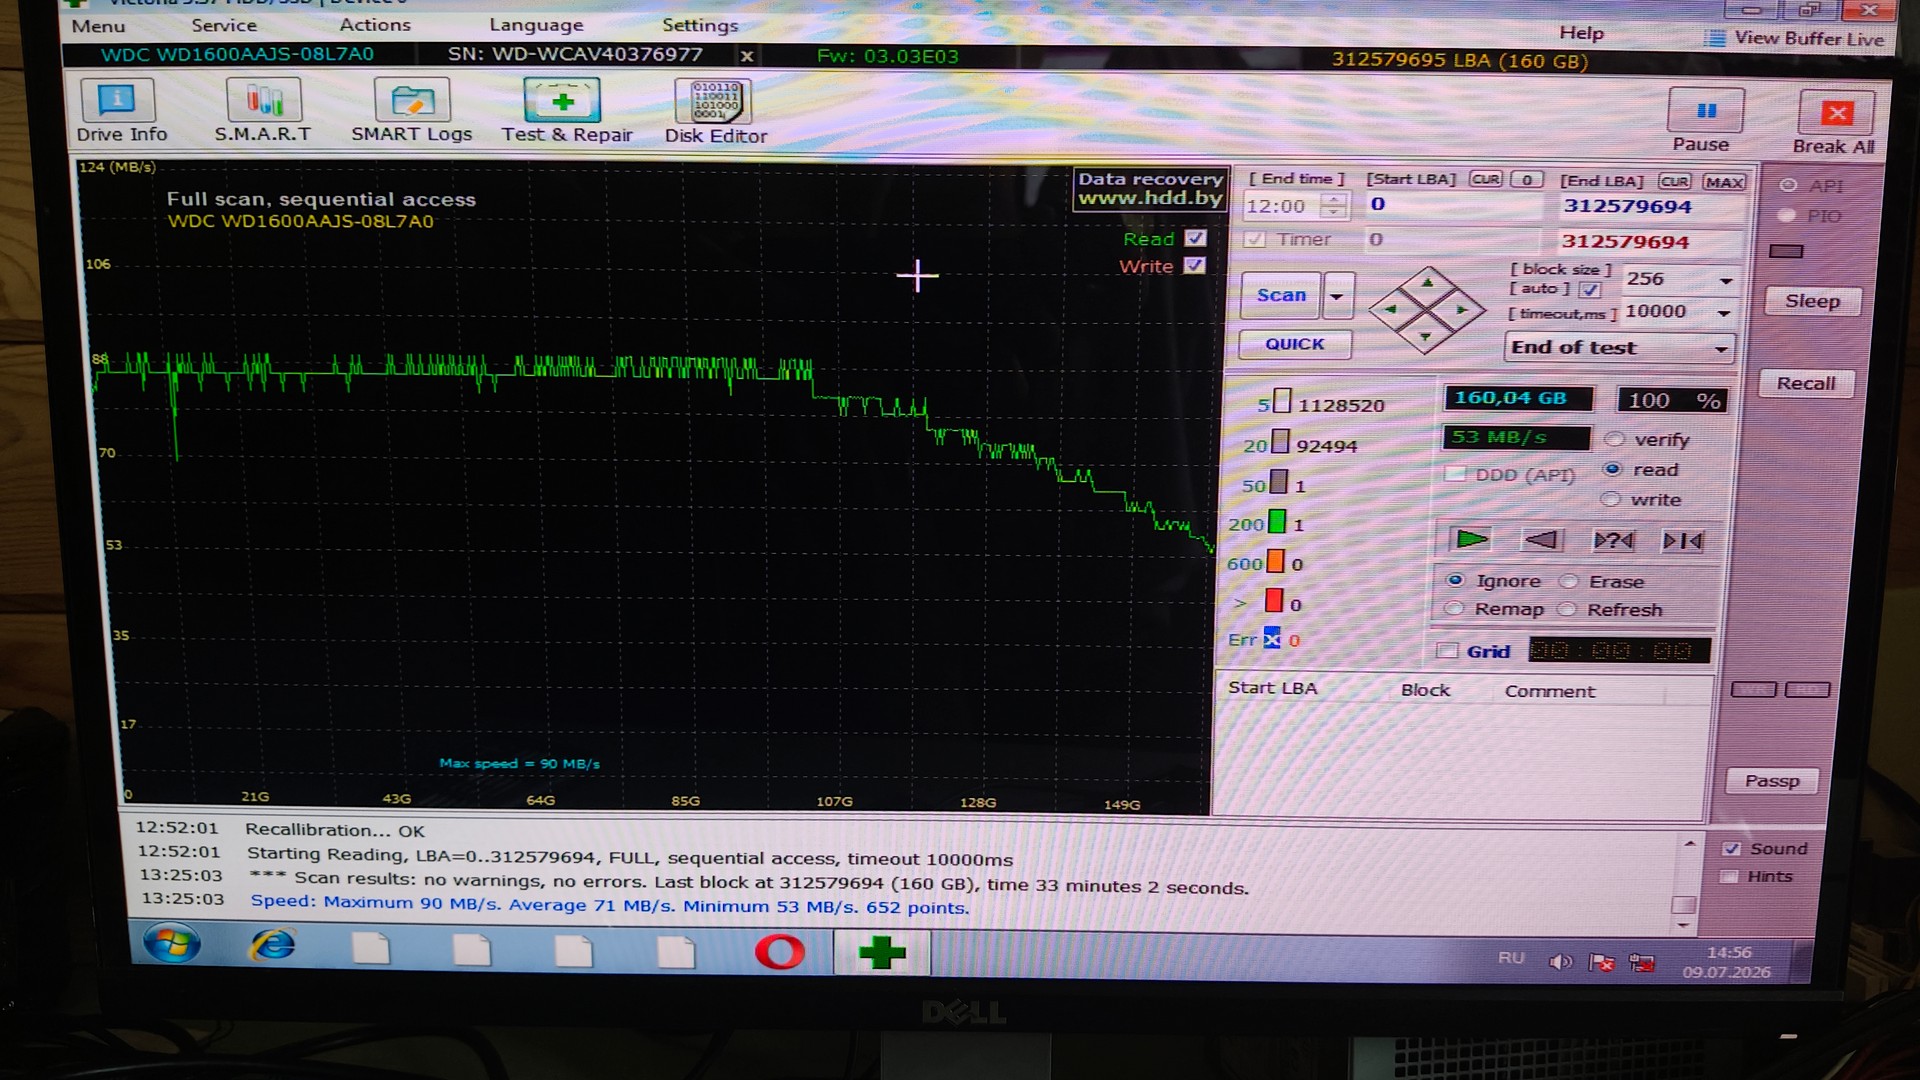Enable the Hints checkbox
Image resolution: width=1920 pixels, height=1080 pixels.
pos(1729,876)
